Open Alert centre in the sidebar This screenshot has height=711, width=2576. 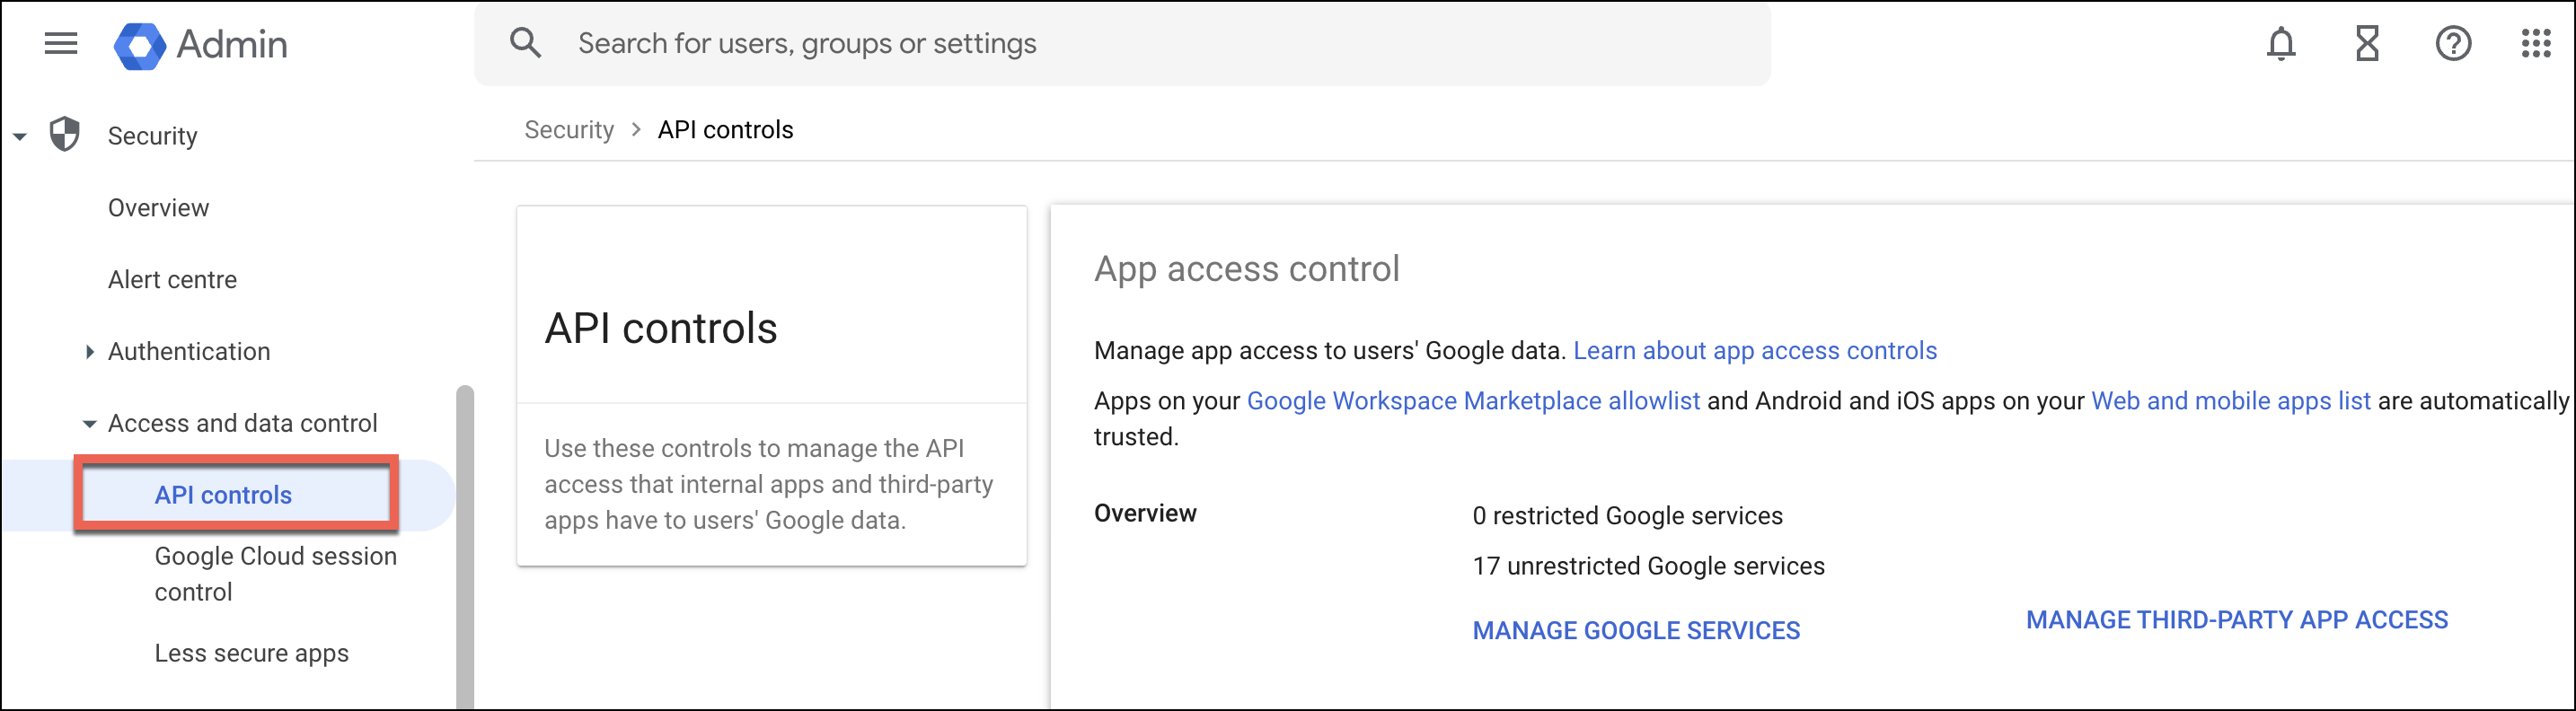coord(172,280)
